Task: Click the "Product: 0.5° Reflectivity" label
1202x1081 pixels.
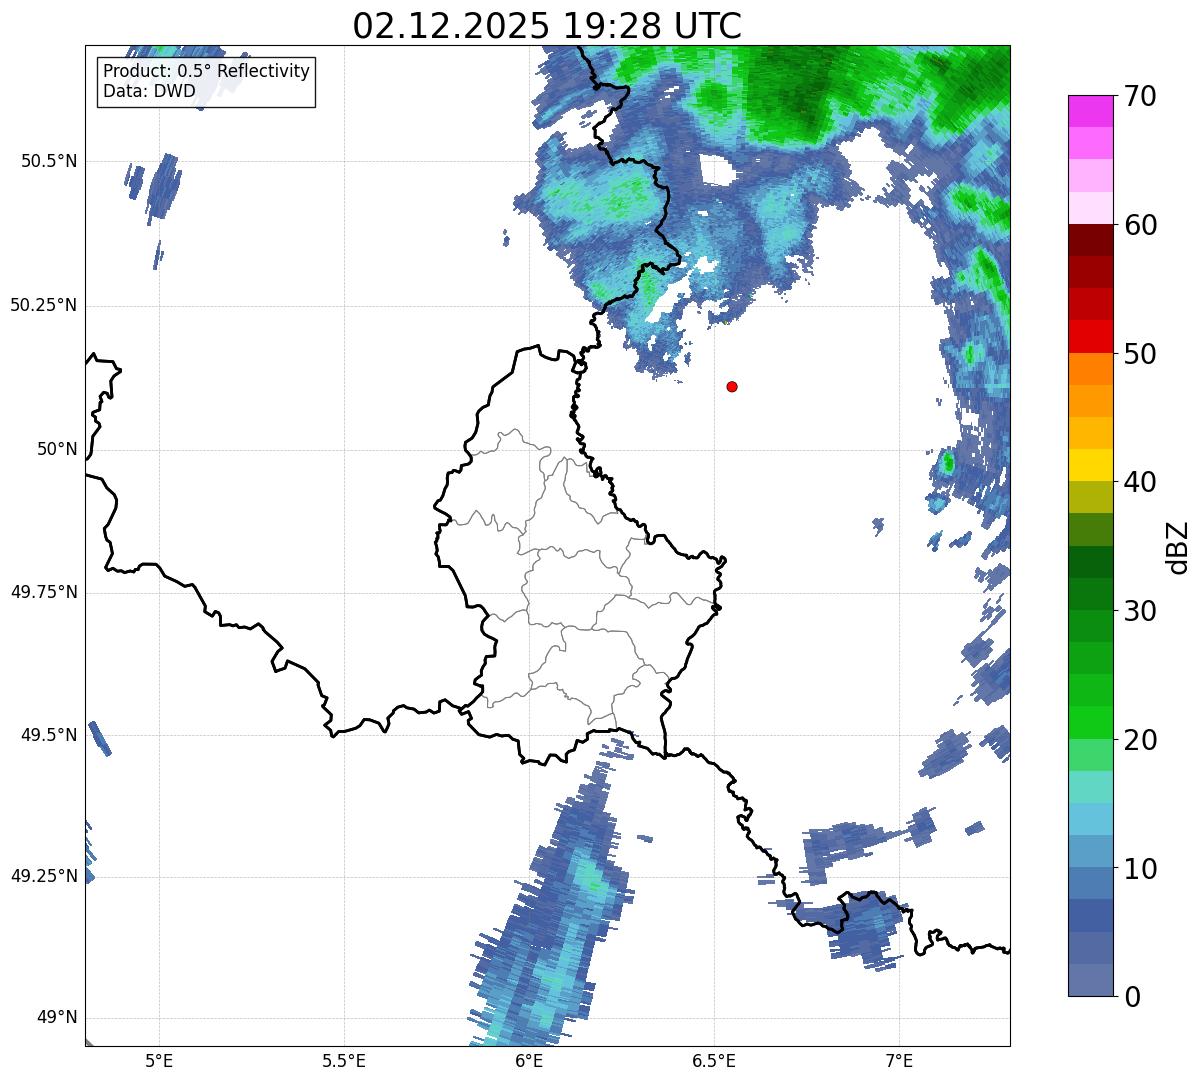Action: click(207, 72)
